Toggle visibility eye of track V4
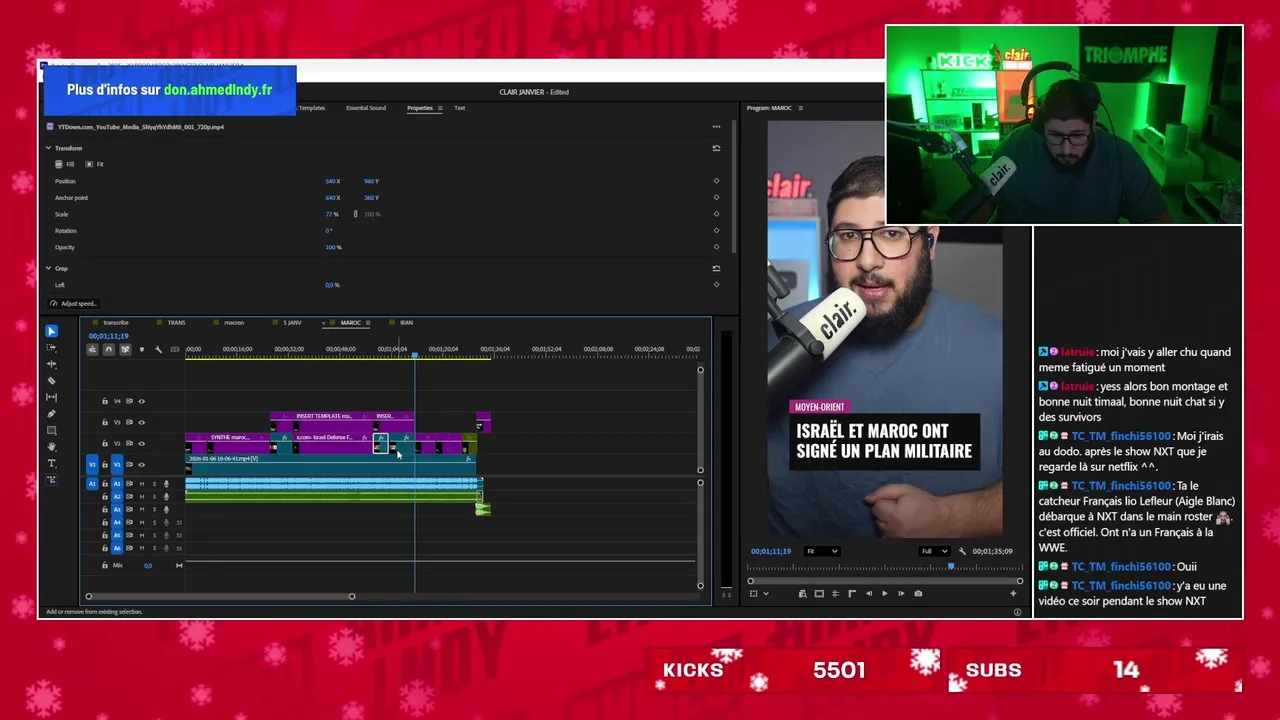This screenshot has height=720, width=1280. [x=141, y=401]
